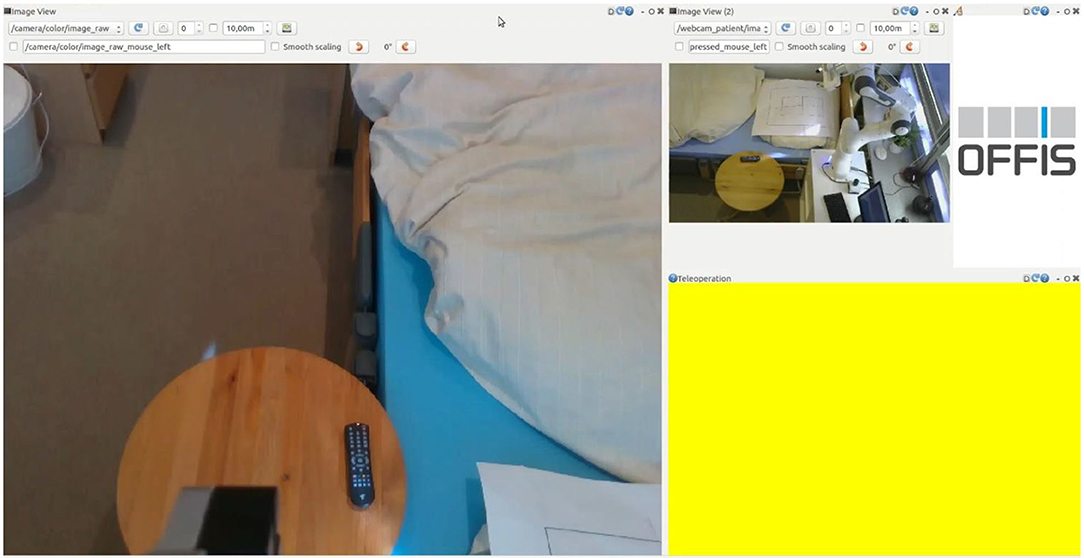1084x558 pixels.
Task: Reload the Image View (2) plugin from title bar
Action: coord(905,11)
